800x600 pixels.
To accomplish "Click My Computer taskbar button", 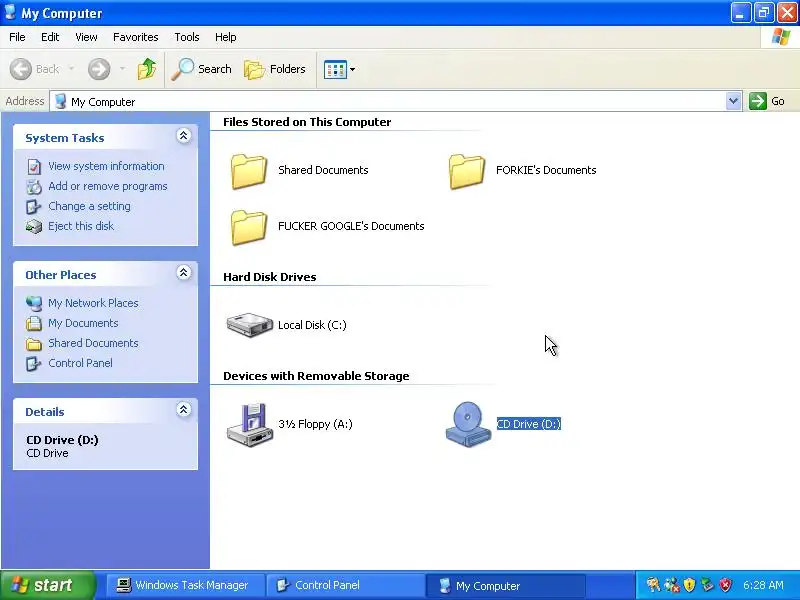I will 505,585.
